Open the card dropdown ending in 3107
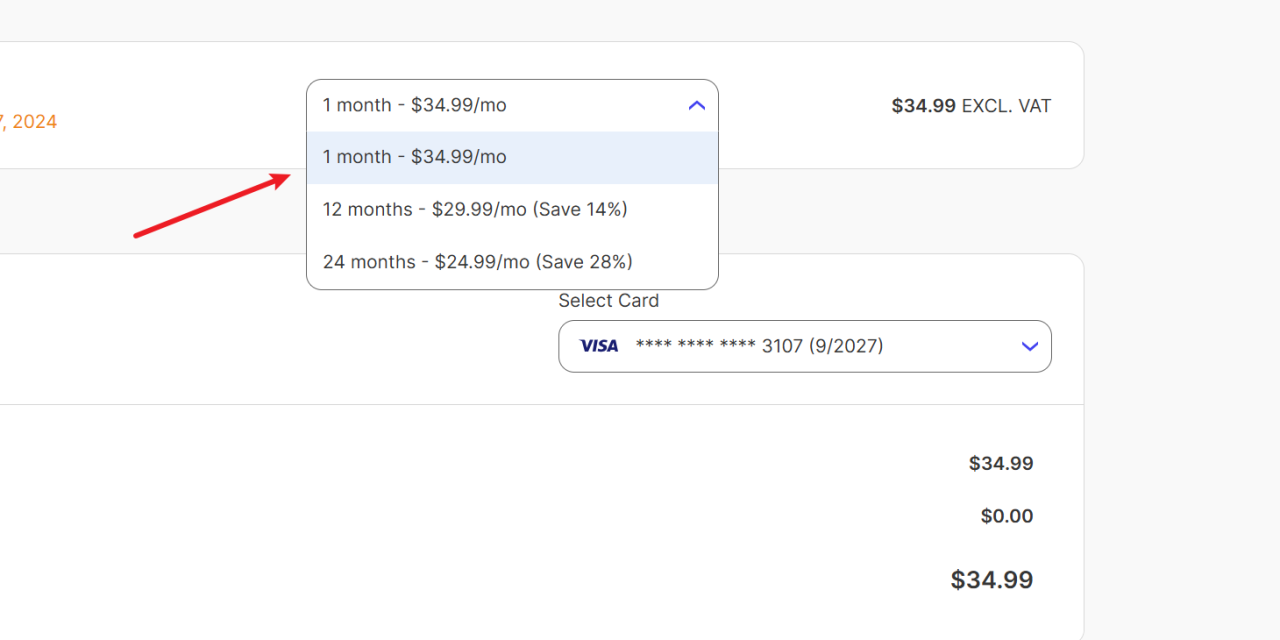Screen dimensions: 1280x640 804,346
